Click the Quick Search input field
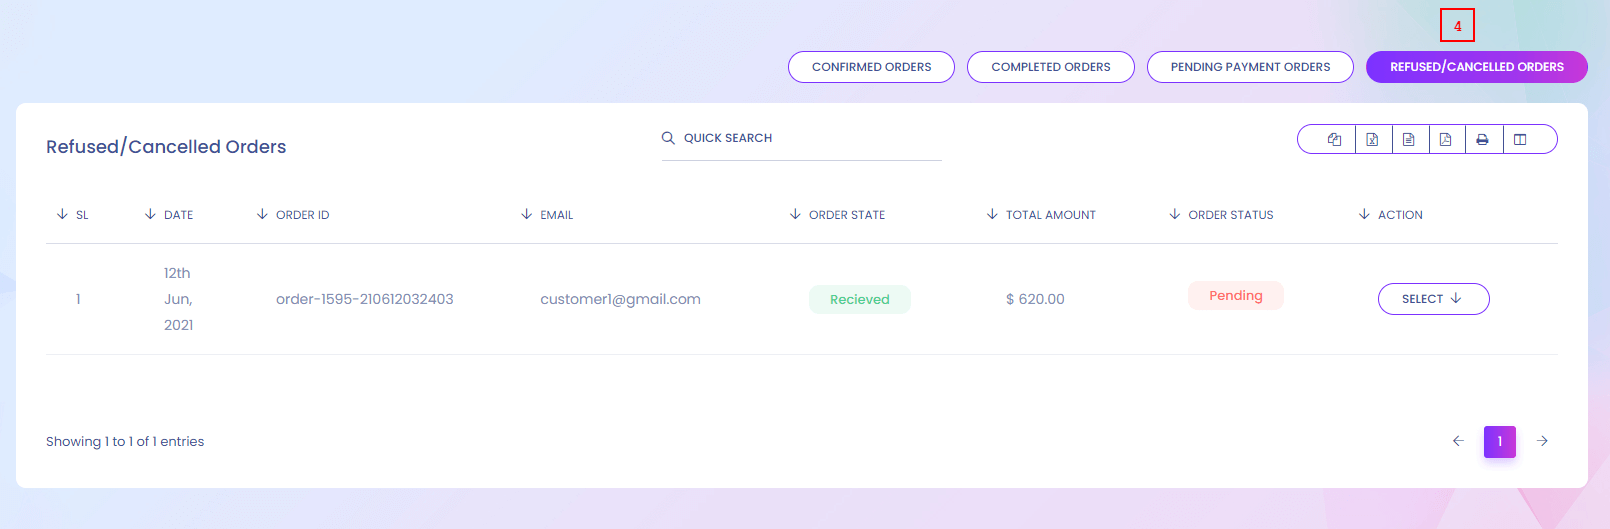Screen dimensions: 1610x529 pos(808,139)
